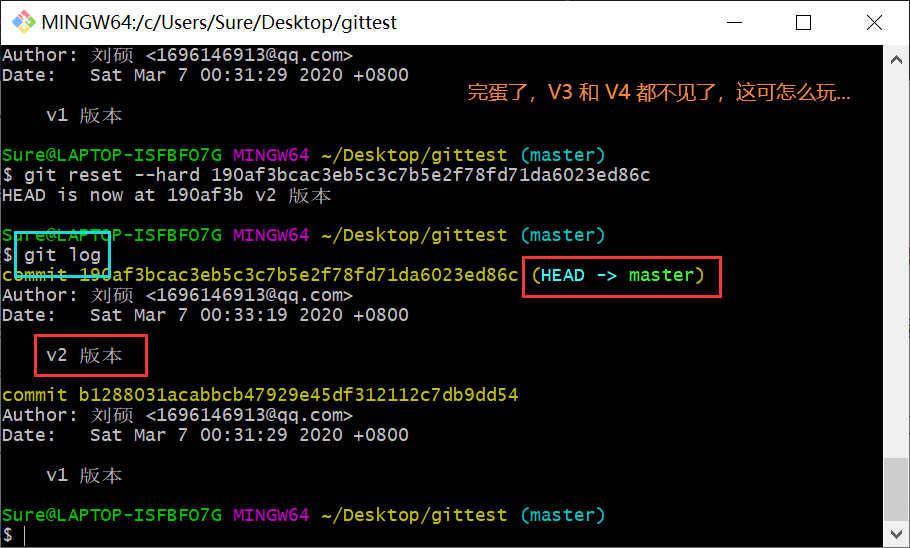Maximize the MINGW64 terminal window
The width and height of the screenshot is (910, 548).
(803, 23)
